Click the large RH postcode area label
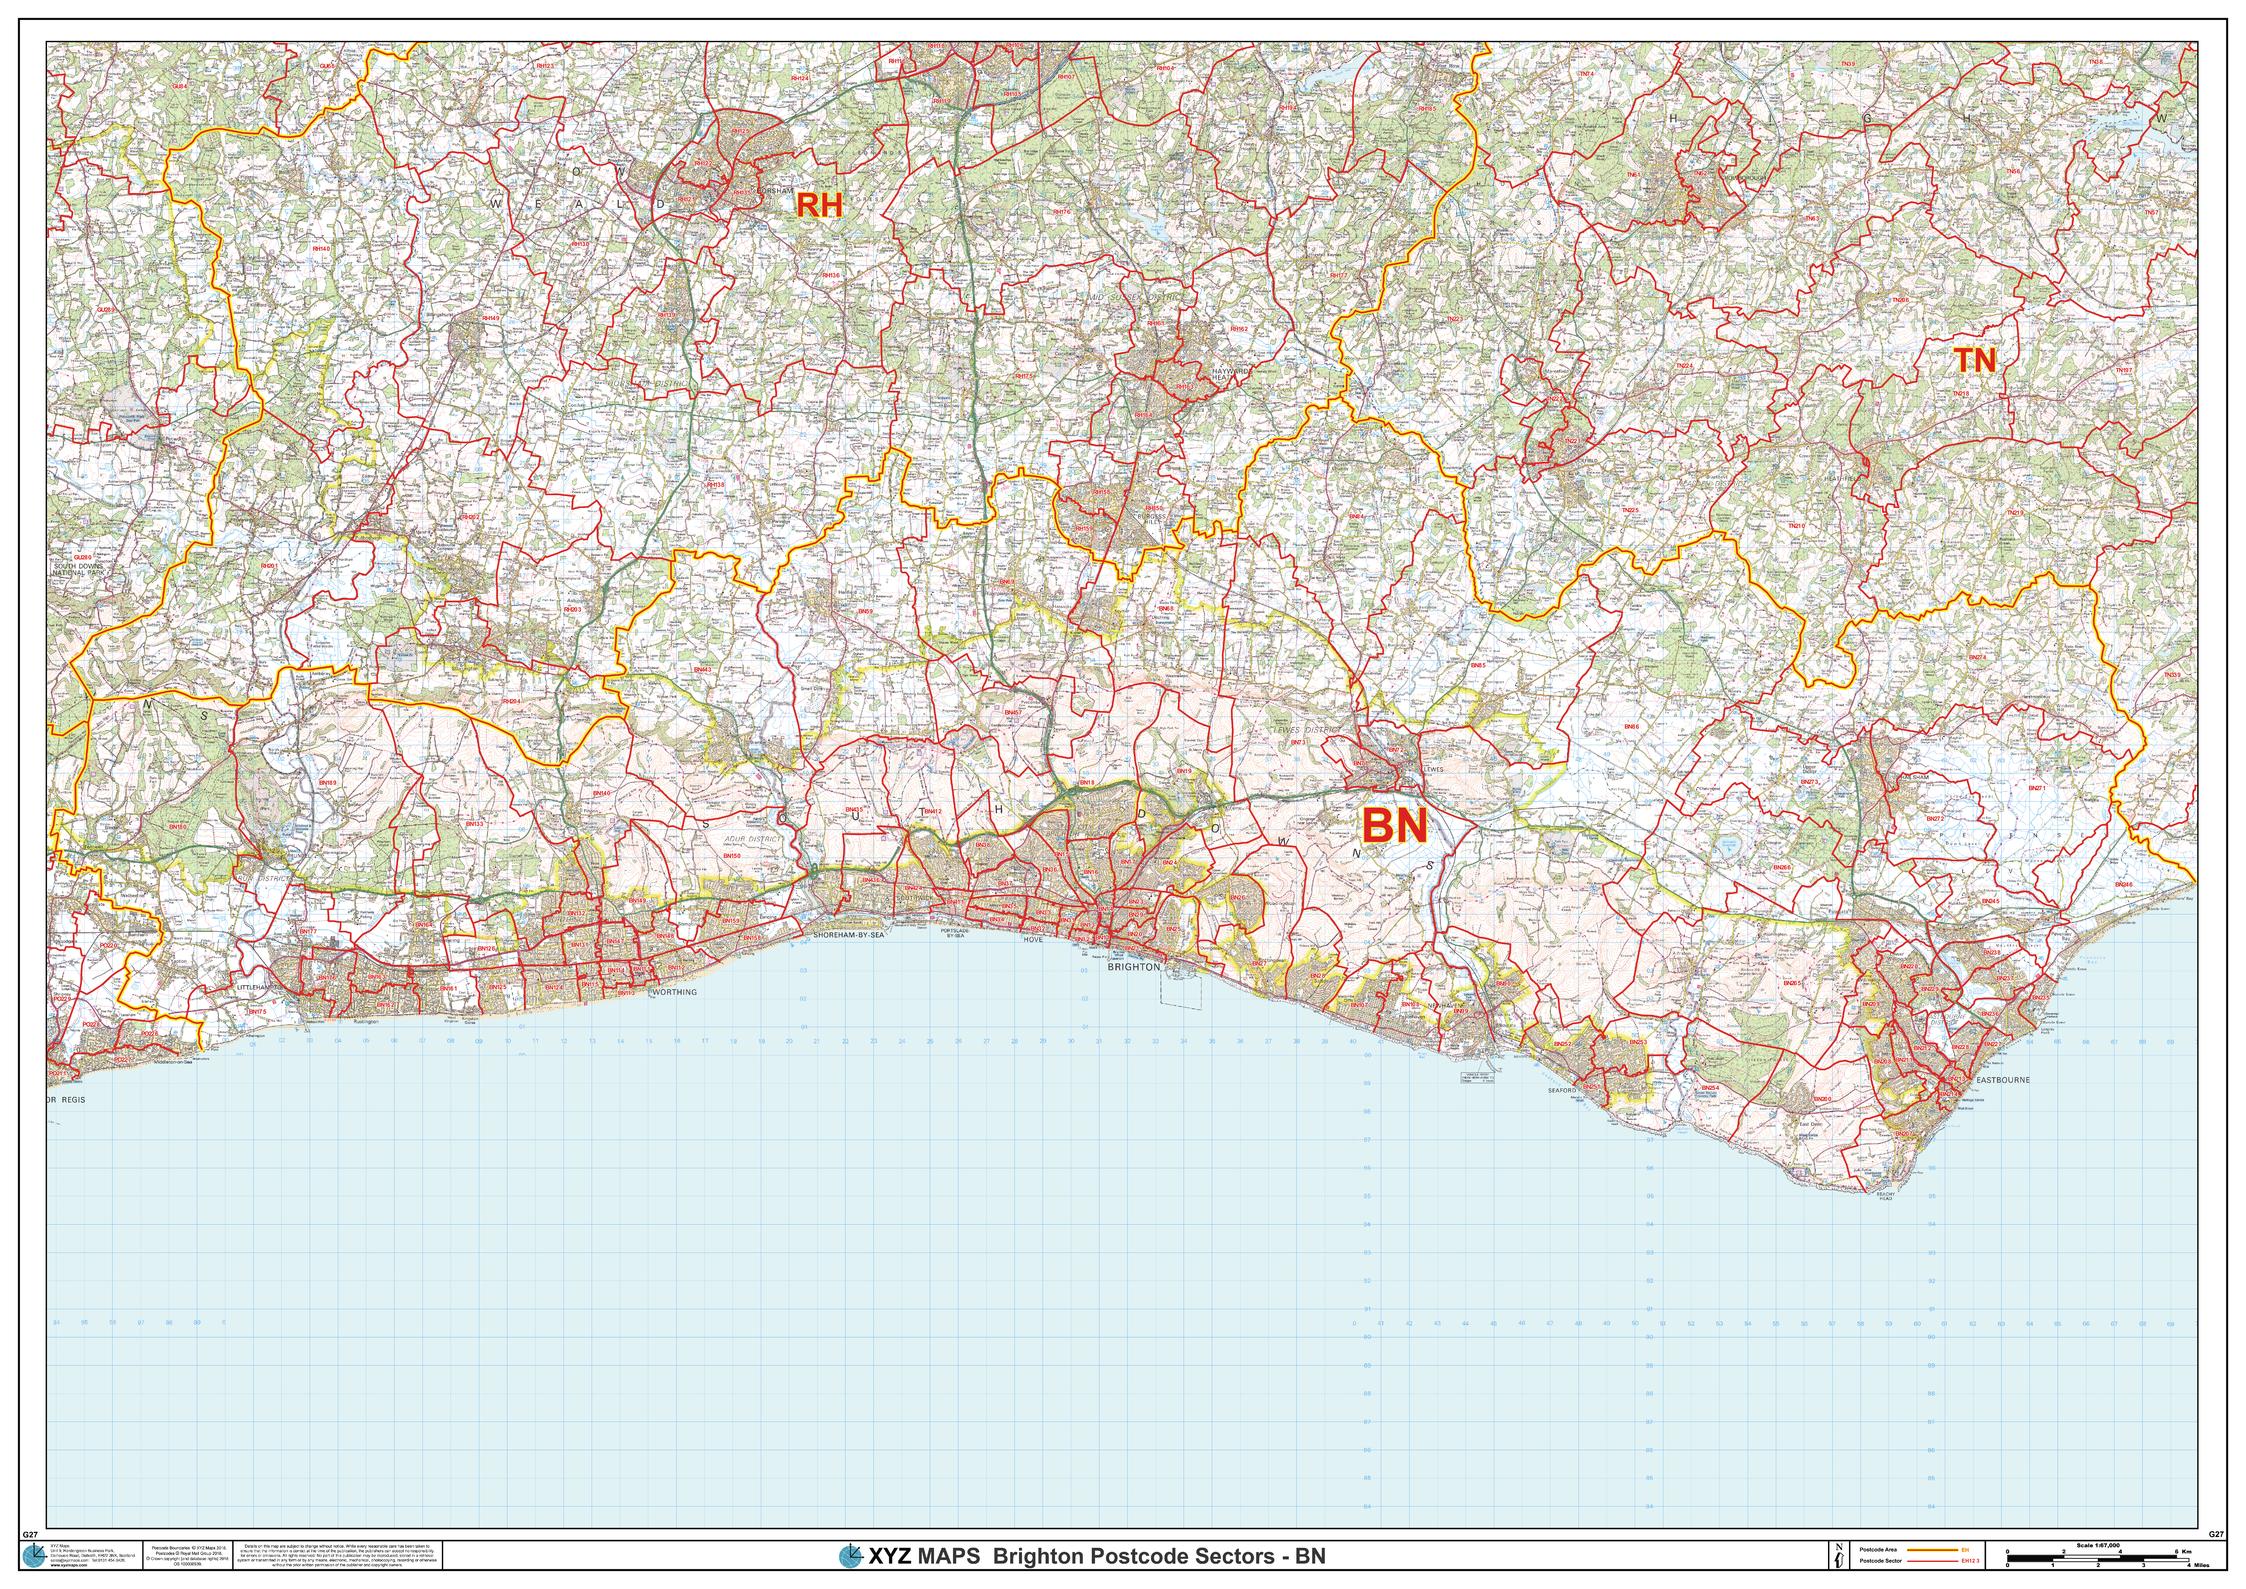Viewport: 2246px width, 1589px height. coord(820,205)
